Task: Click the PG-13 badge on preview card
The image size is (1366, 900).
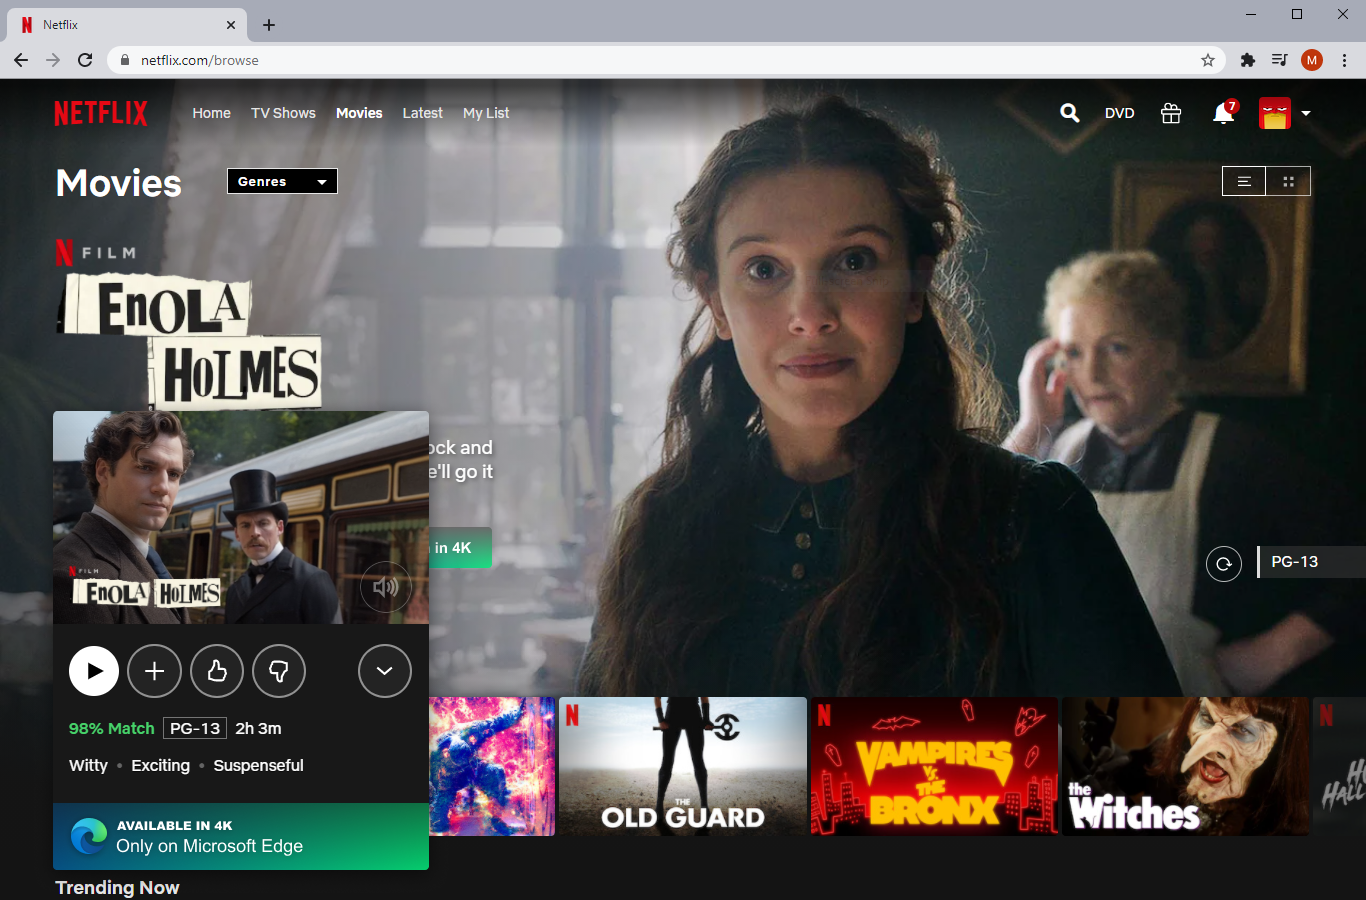Action: [195, 728]
